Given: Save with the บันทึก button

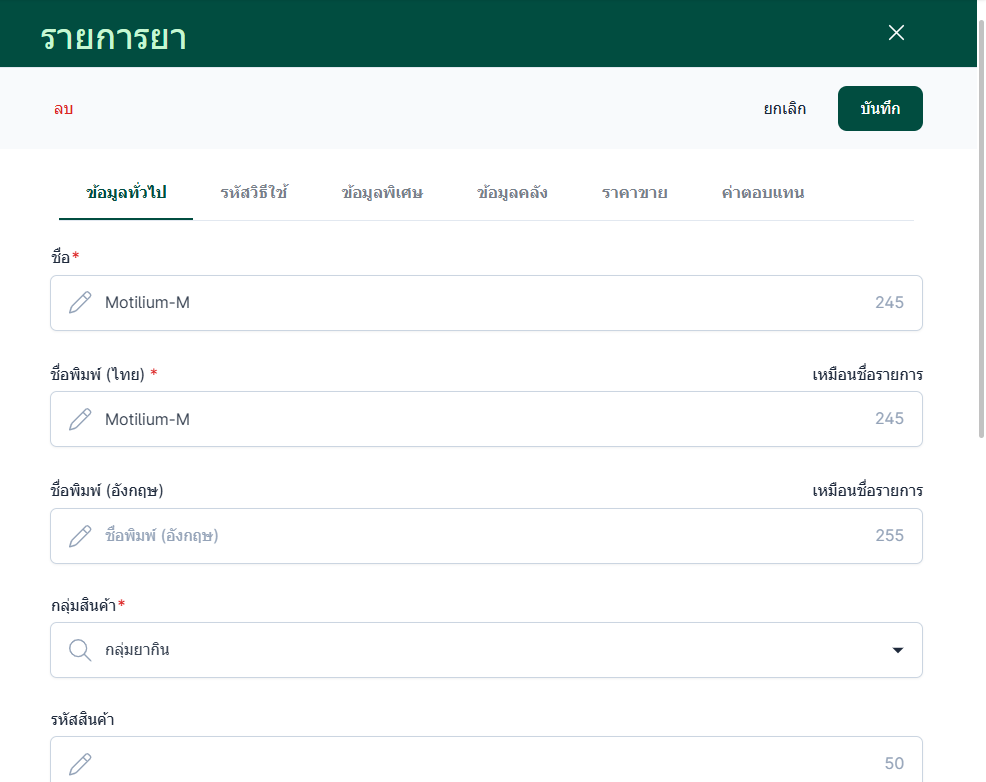Looking at the screenshot, I should [880, 109].
